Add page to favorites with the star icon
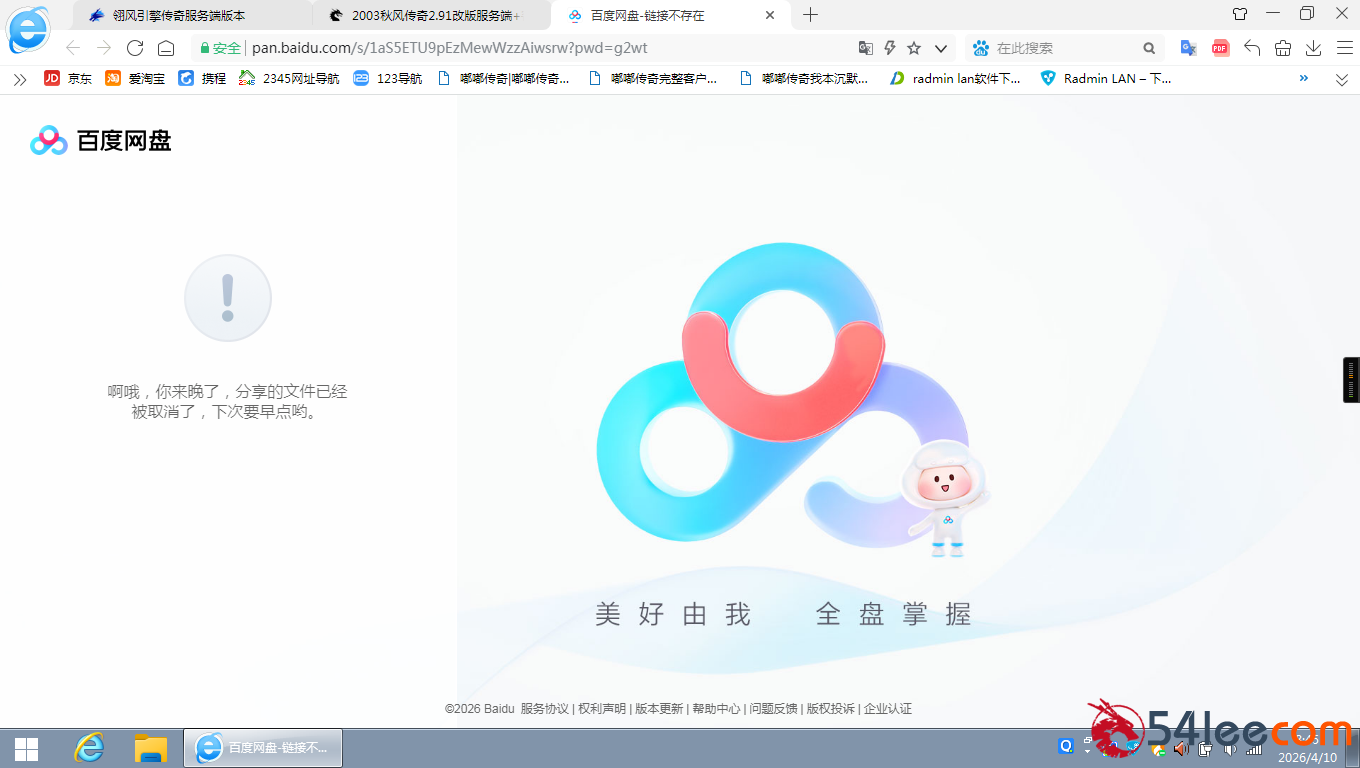 click(x=915, y=47)
